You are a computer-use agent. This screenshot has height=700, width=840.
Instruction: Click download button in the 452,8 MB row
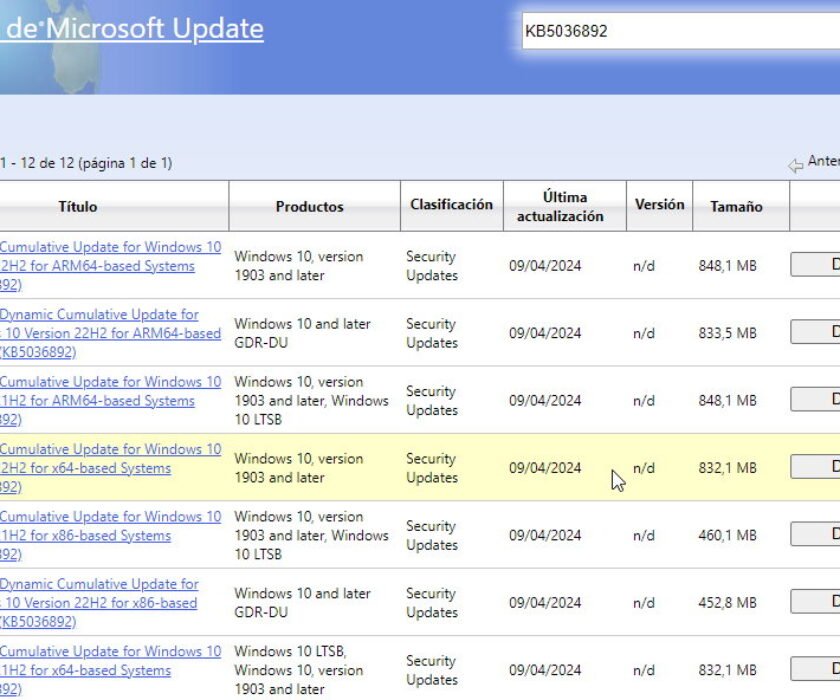(x=815, y=602)
